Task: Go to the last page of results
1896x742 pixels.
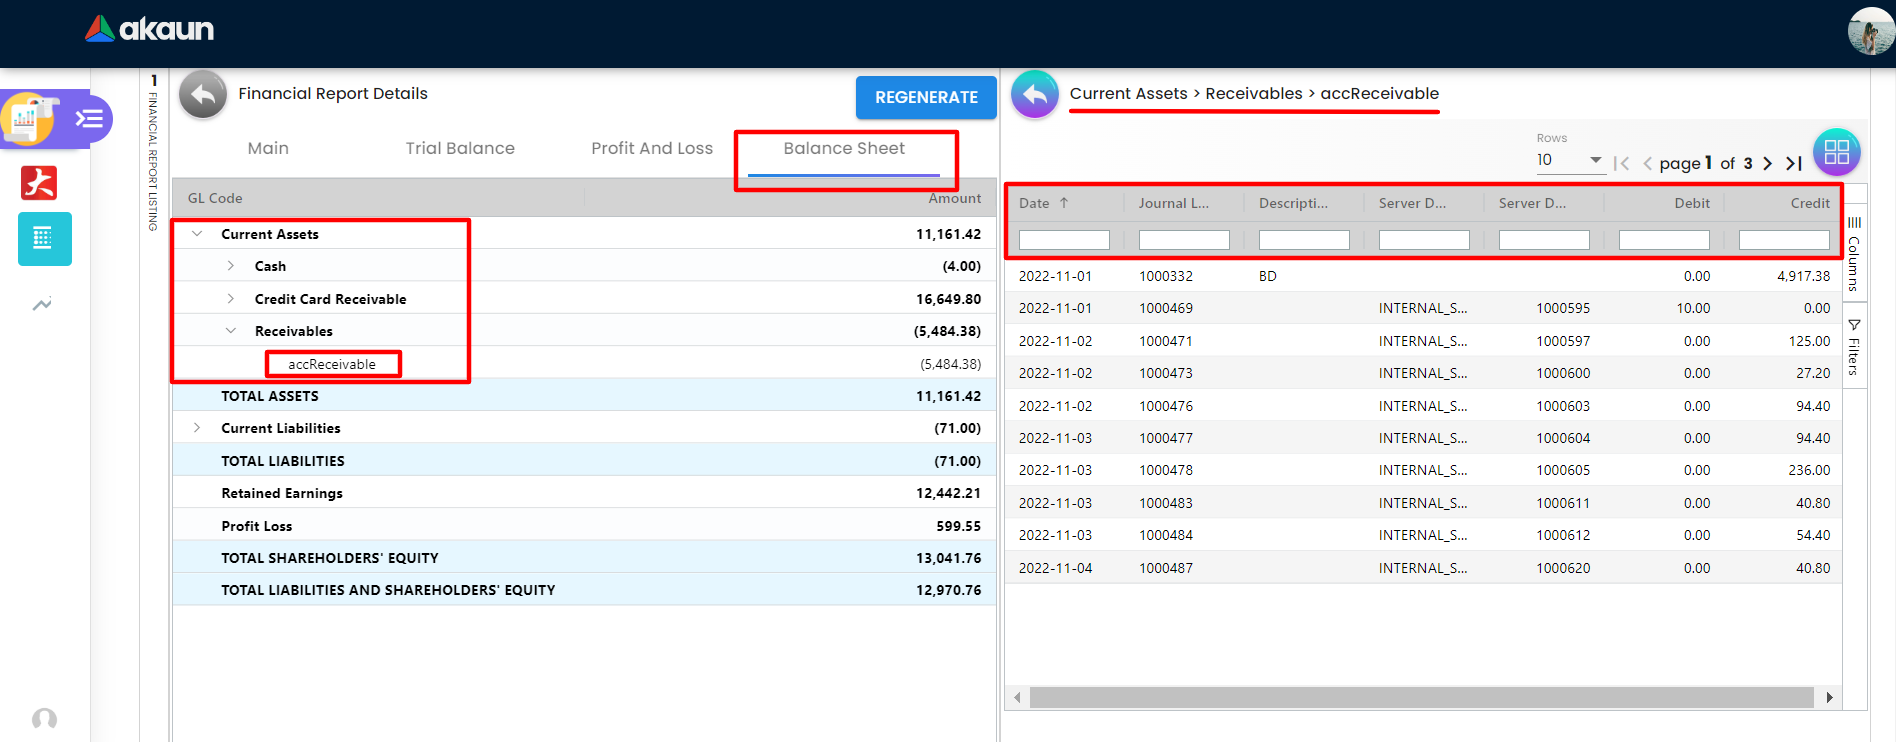Action: [x=1794, y=163]
